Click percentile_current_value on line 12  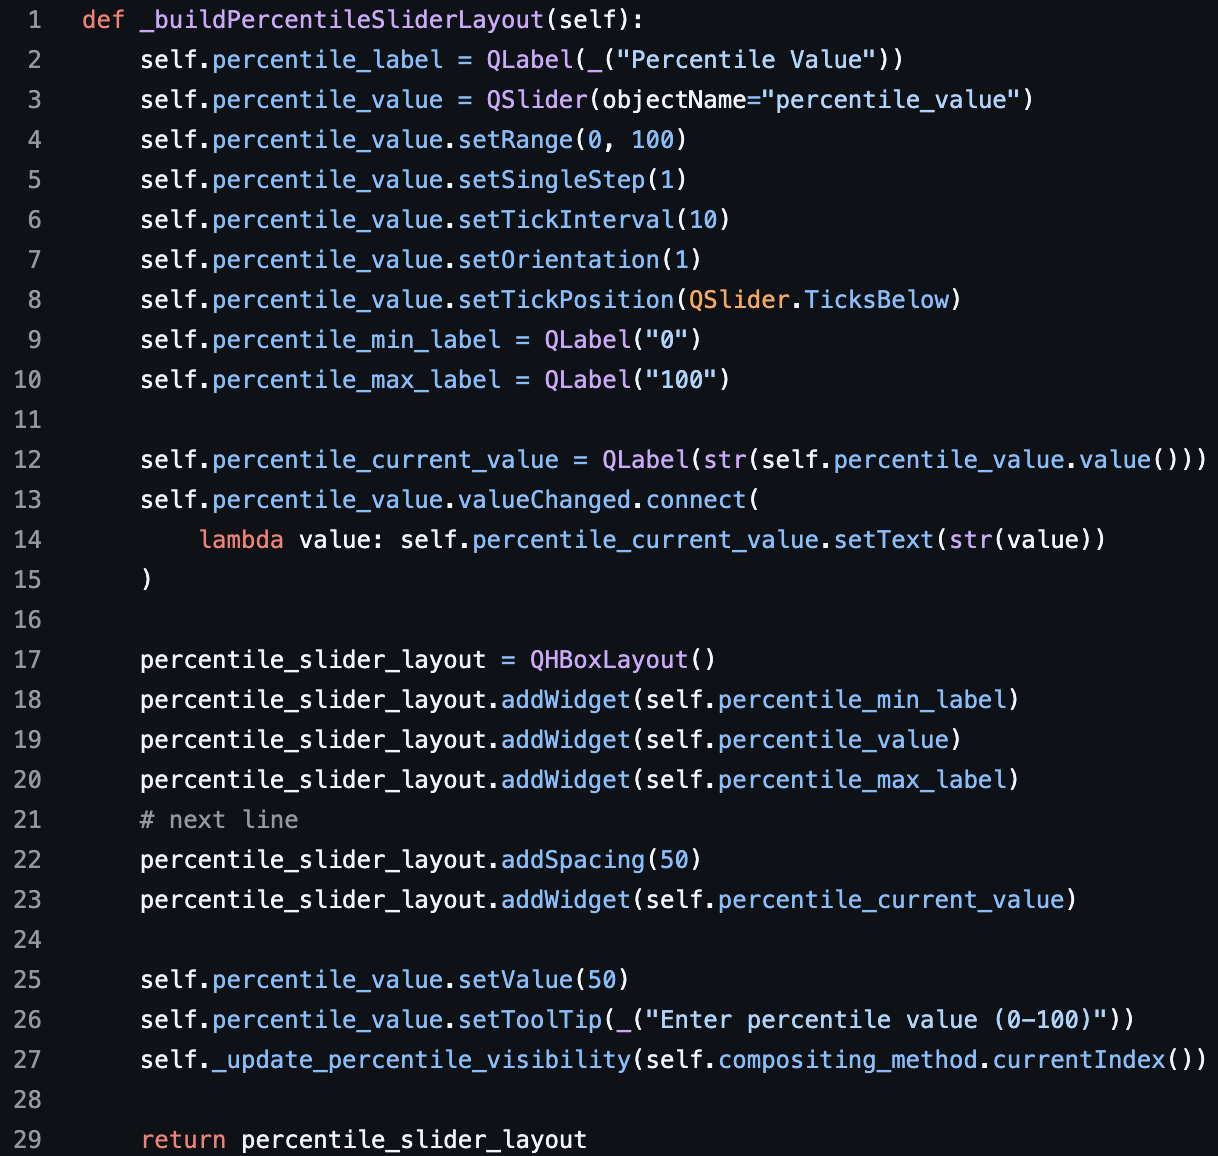pos(385,460)
